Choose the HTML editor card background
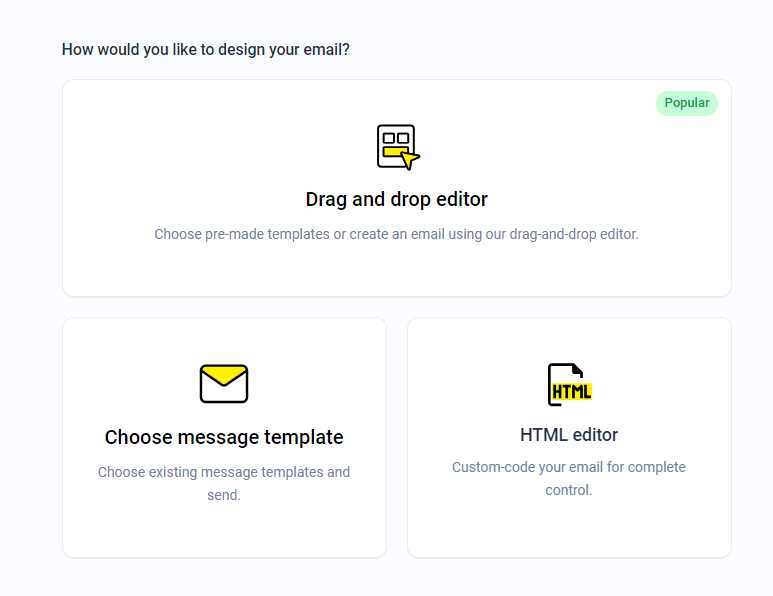 click(569, 438)
